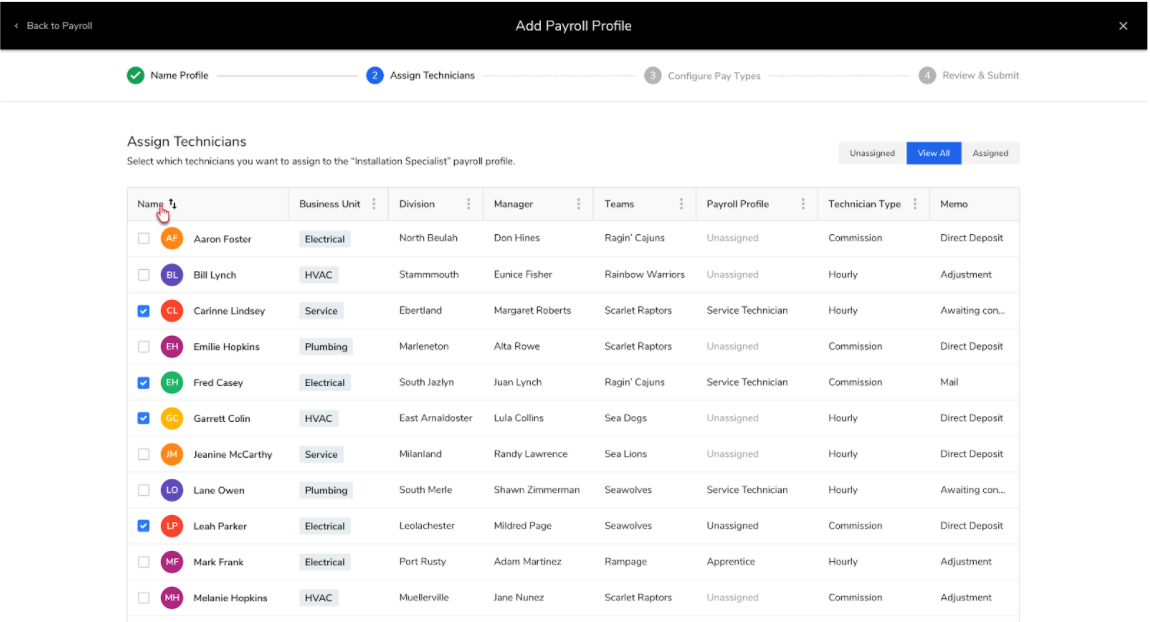1150x622 pixels.
Task: Go back to Payroll
Action: pos(54,26)
